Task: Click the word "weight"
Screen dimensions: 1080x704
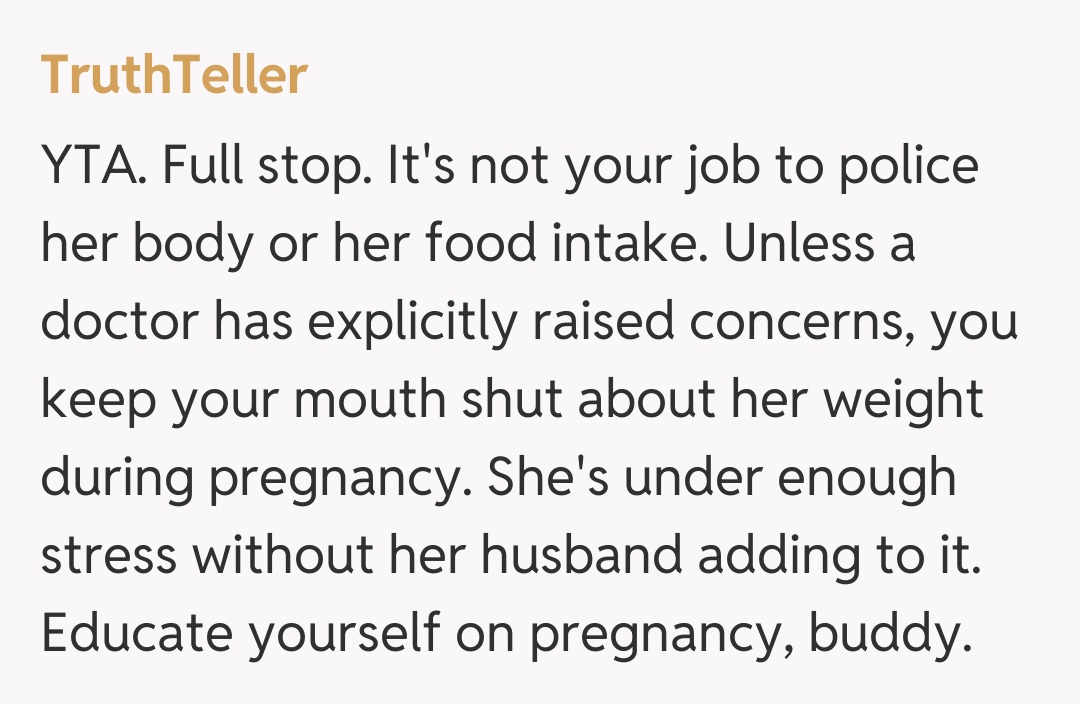Action: pyautogui.click(x=902, y=400)
